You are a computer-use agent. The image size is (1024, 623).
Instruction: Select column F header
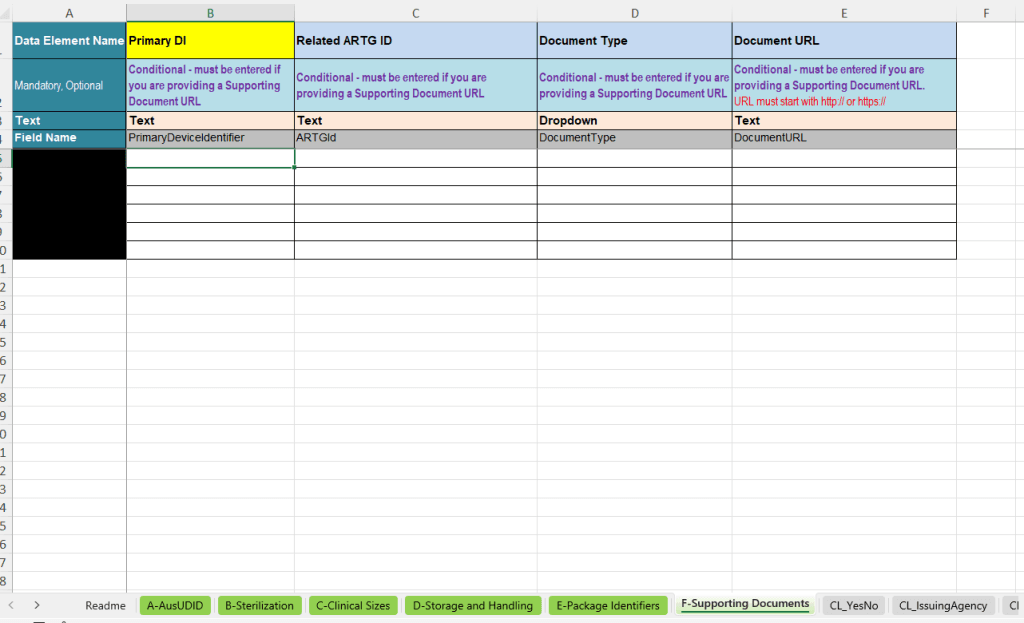click(x=986, y=13)
